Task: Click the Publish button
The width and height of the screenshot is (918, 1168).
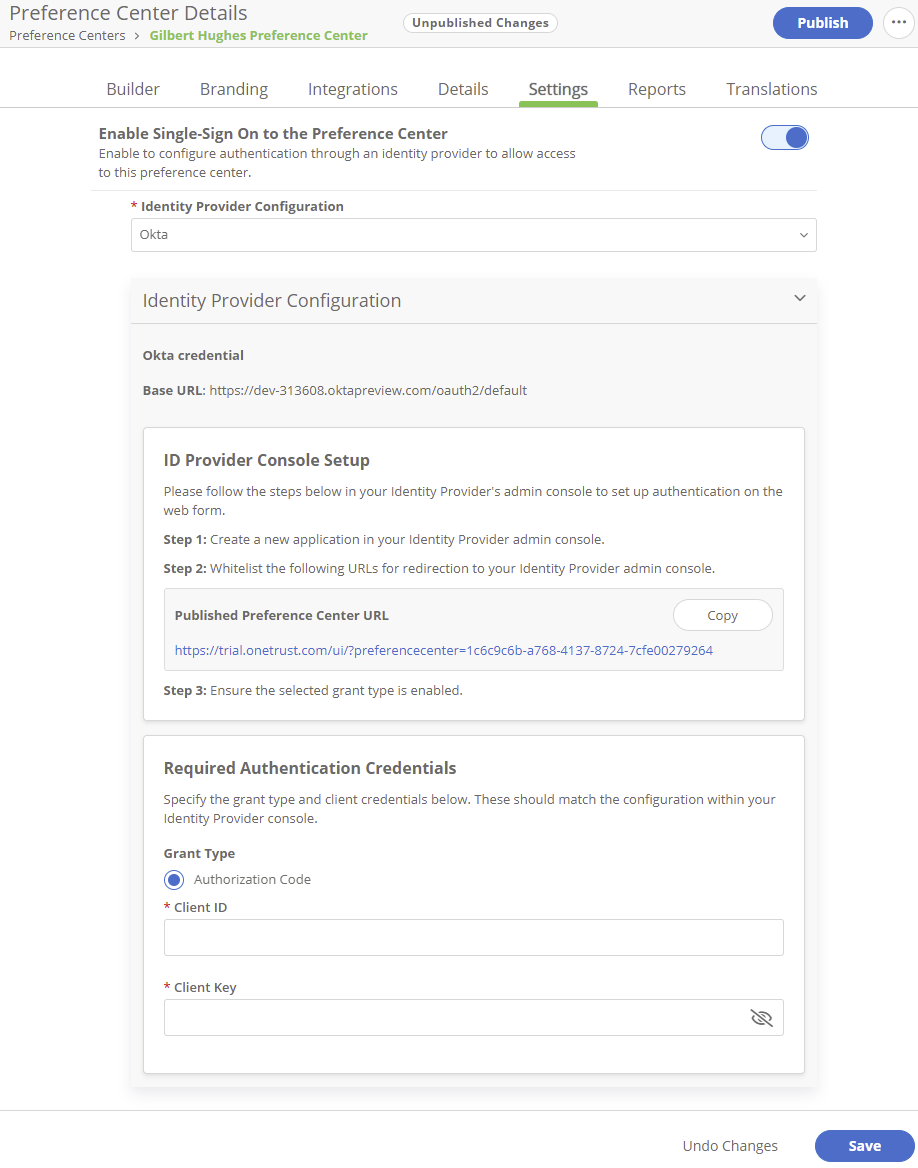Action: click(x=822, y=23)
